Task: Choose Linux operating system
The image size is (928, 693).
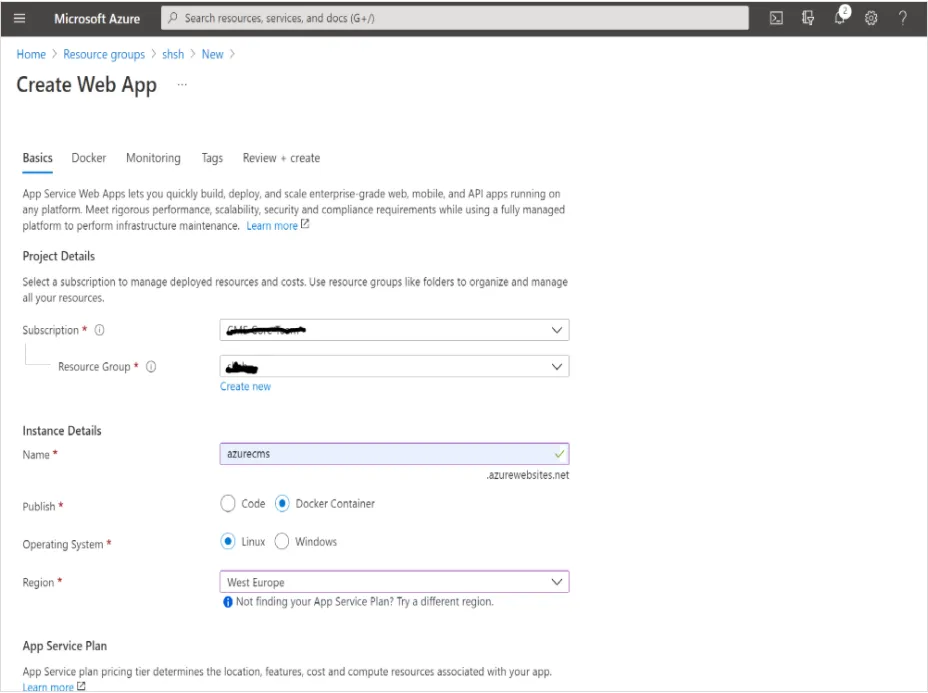Action: pyautogui.click(x=228, y=541)
